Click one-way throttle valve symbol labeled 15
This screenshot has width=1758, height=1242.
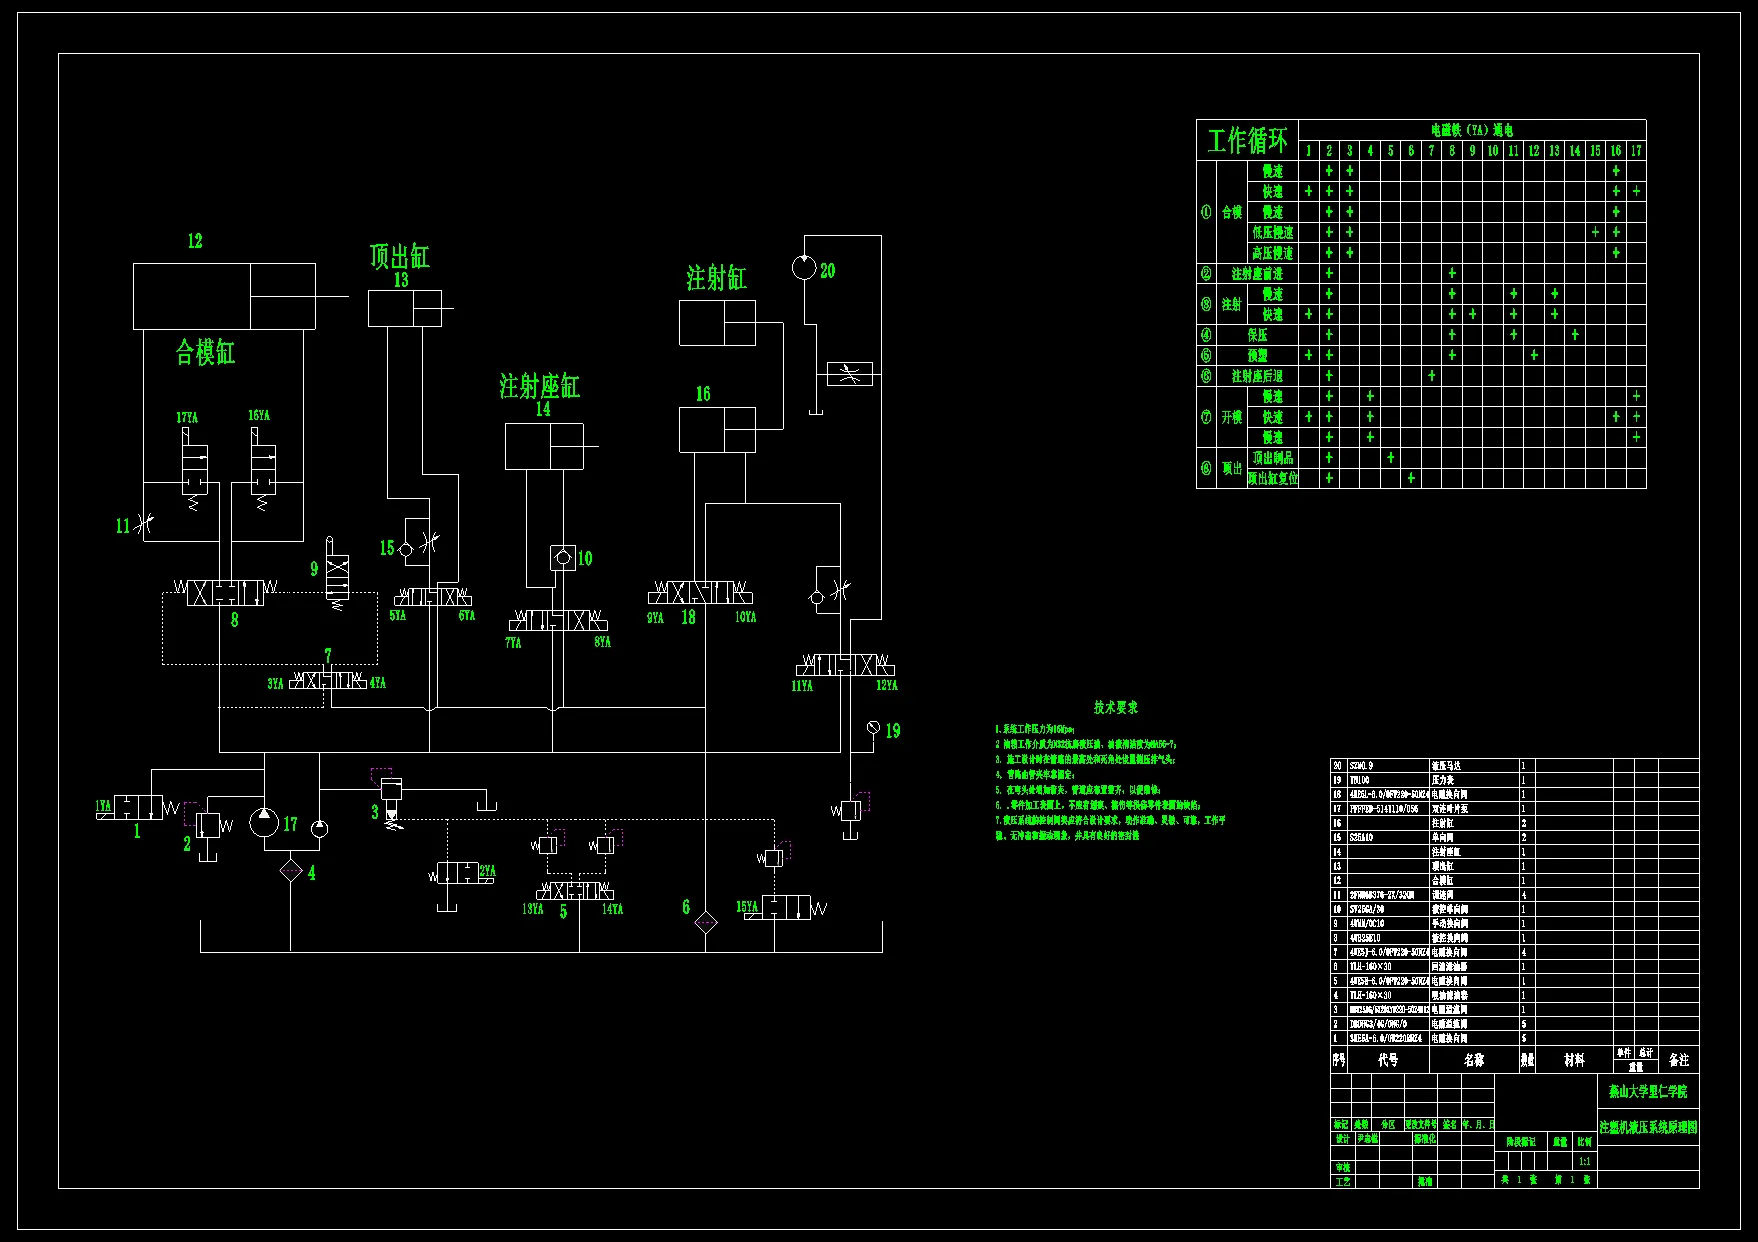click(x=420, y=543)
